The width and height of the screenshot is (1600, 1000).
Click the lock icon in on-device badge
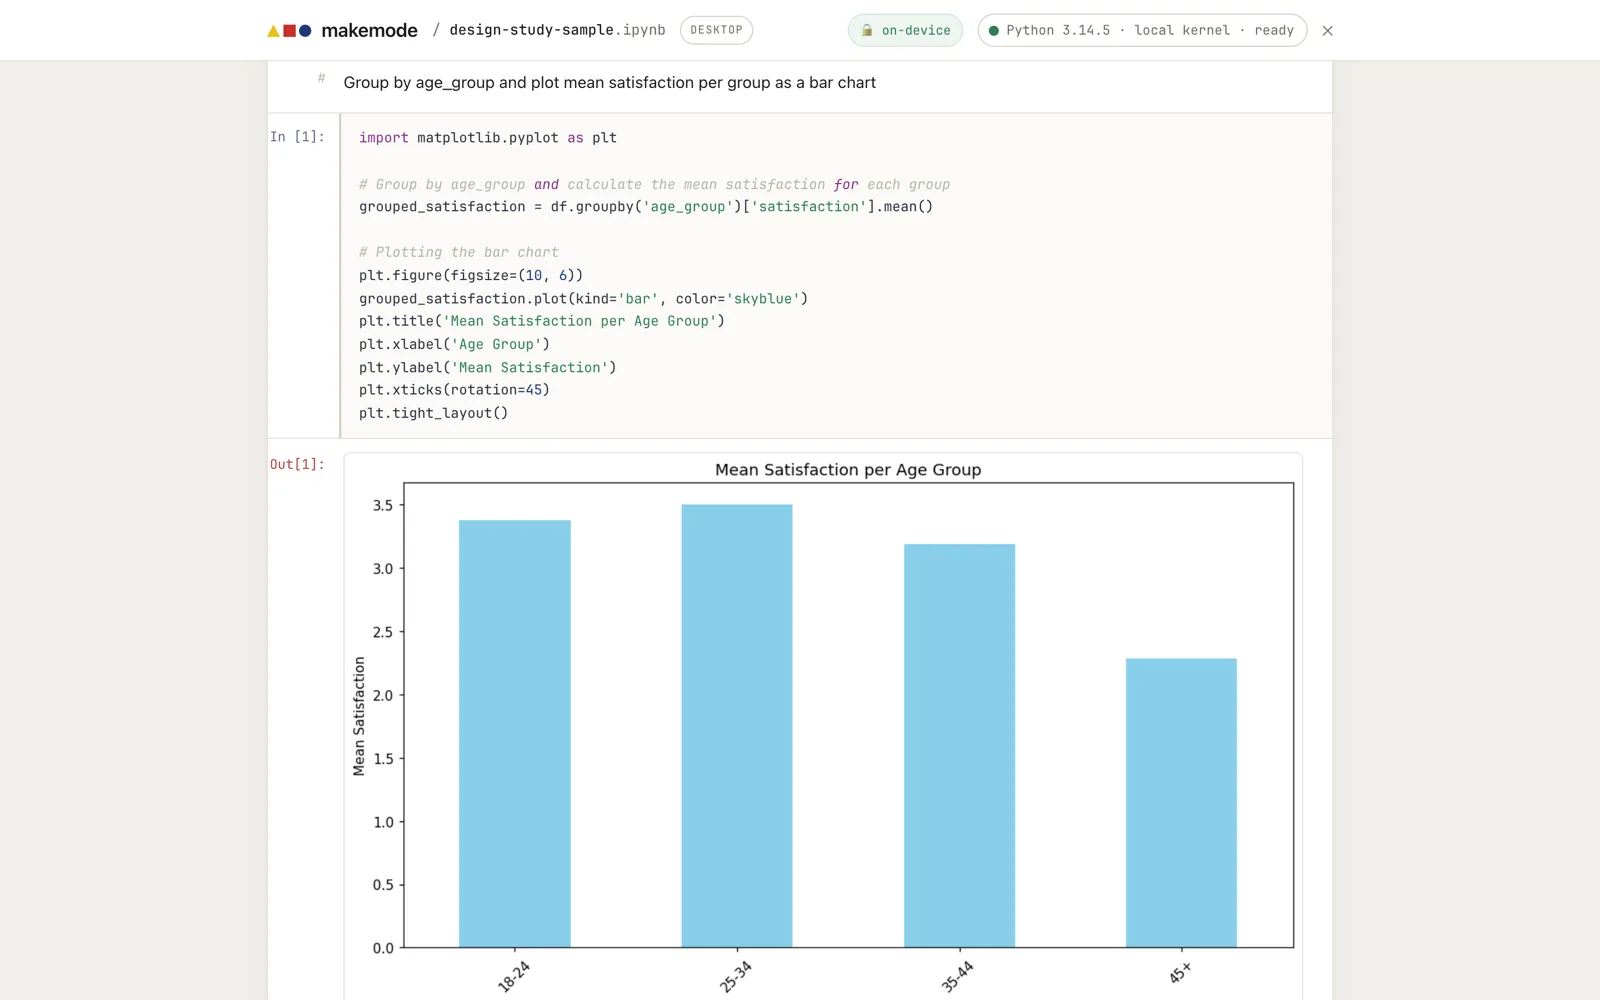(x=867, y=31)
